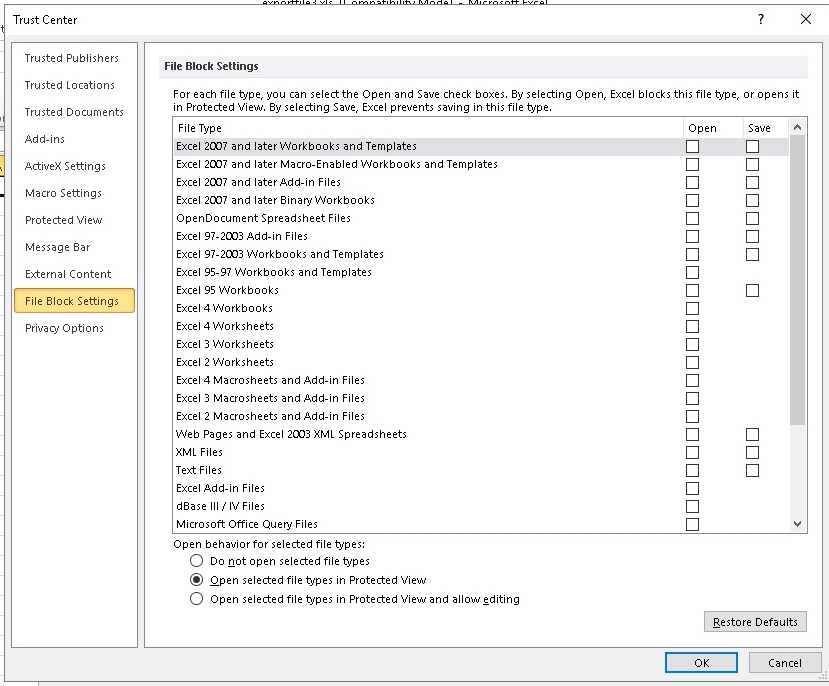The width and height of the screenshot is (829, 686).
Task: Click the Help question mark icon
Action: tap(761, 20)
